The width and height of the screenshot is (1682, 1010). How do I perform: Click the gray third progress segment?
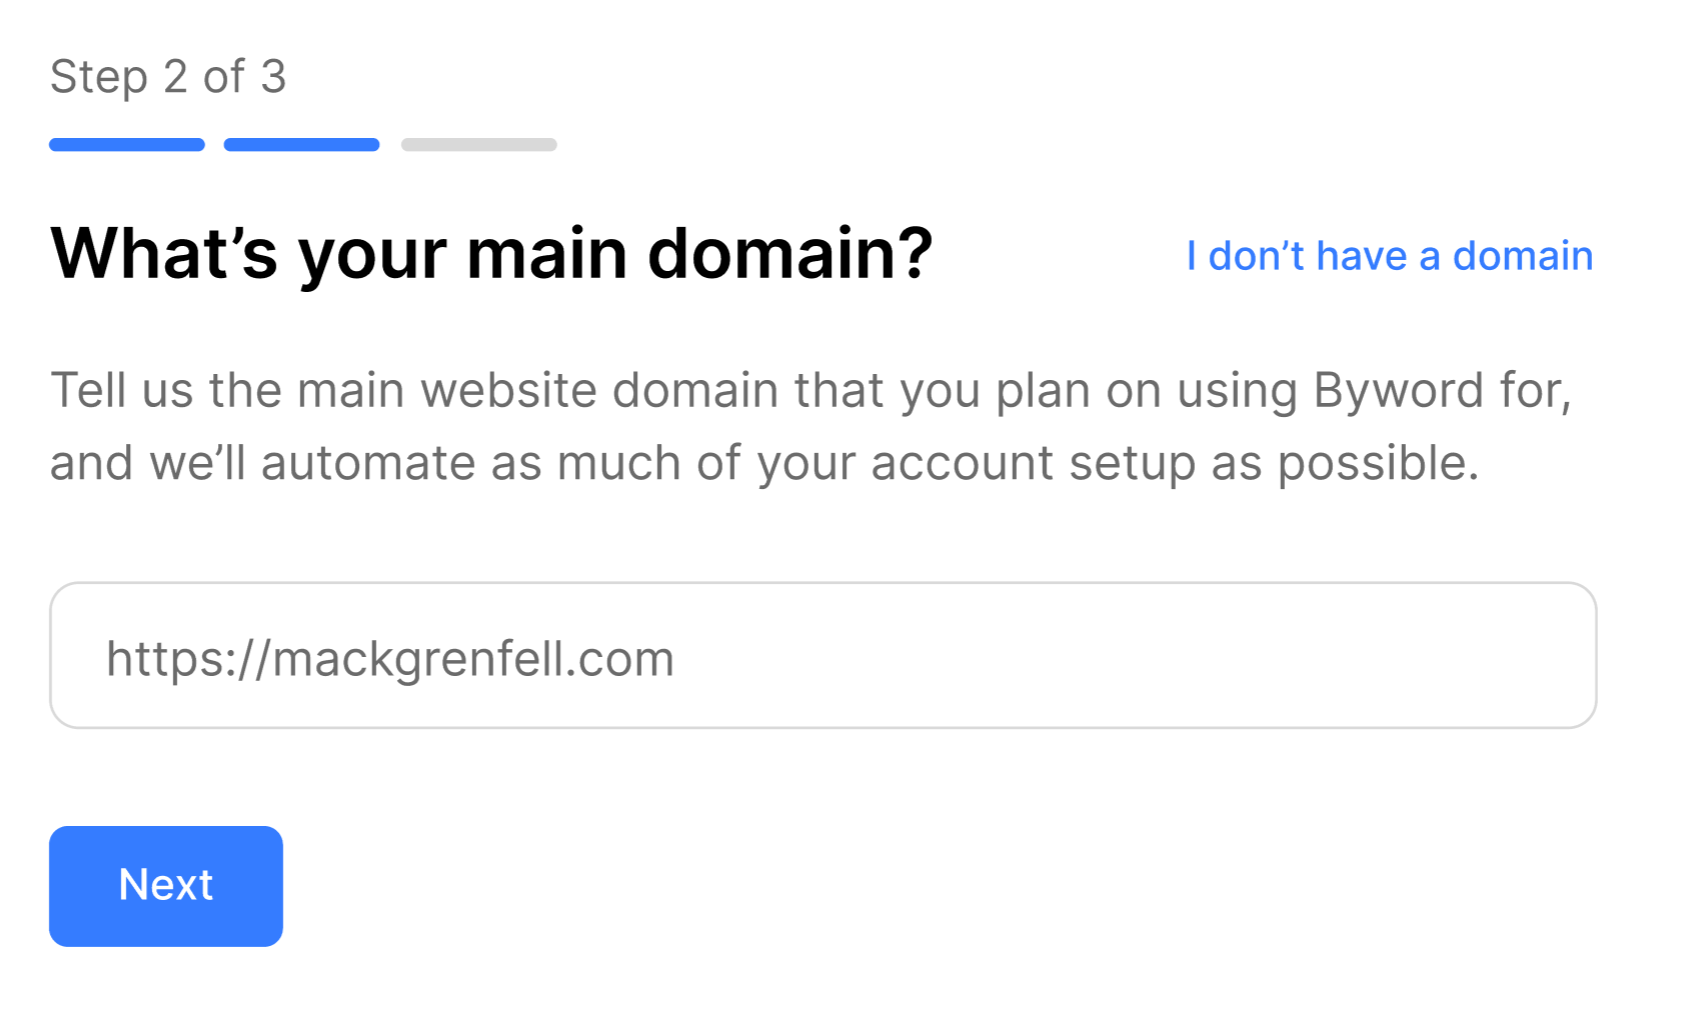tap(479, 145)
